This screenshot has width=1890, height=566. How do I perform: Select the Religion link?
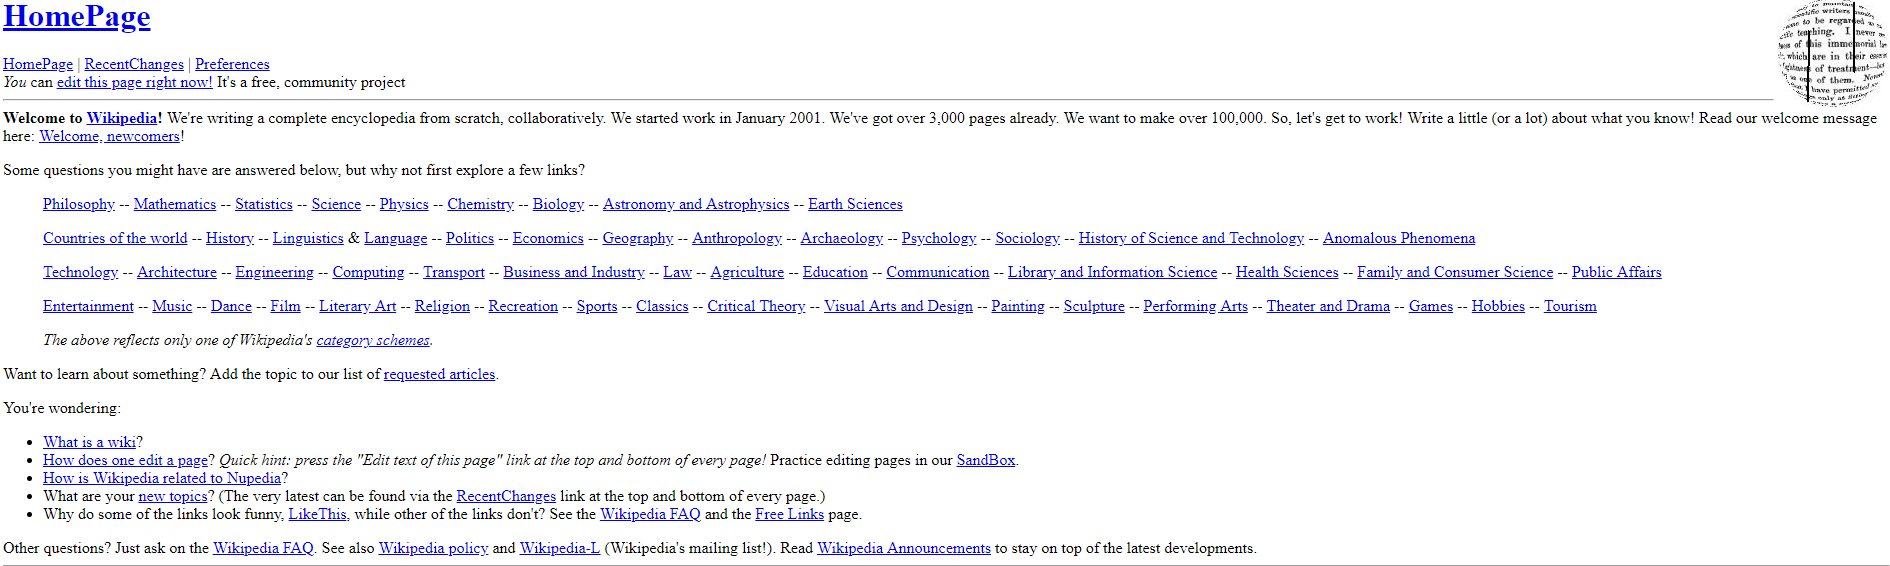pyautogui.click(x=442, y=306)
